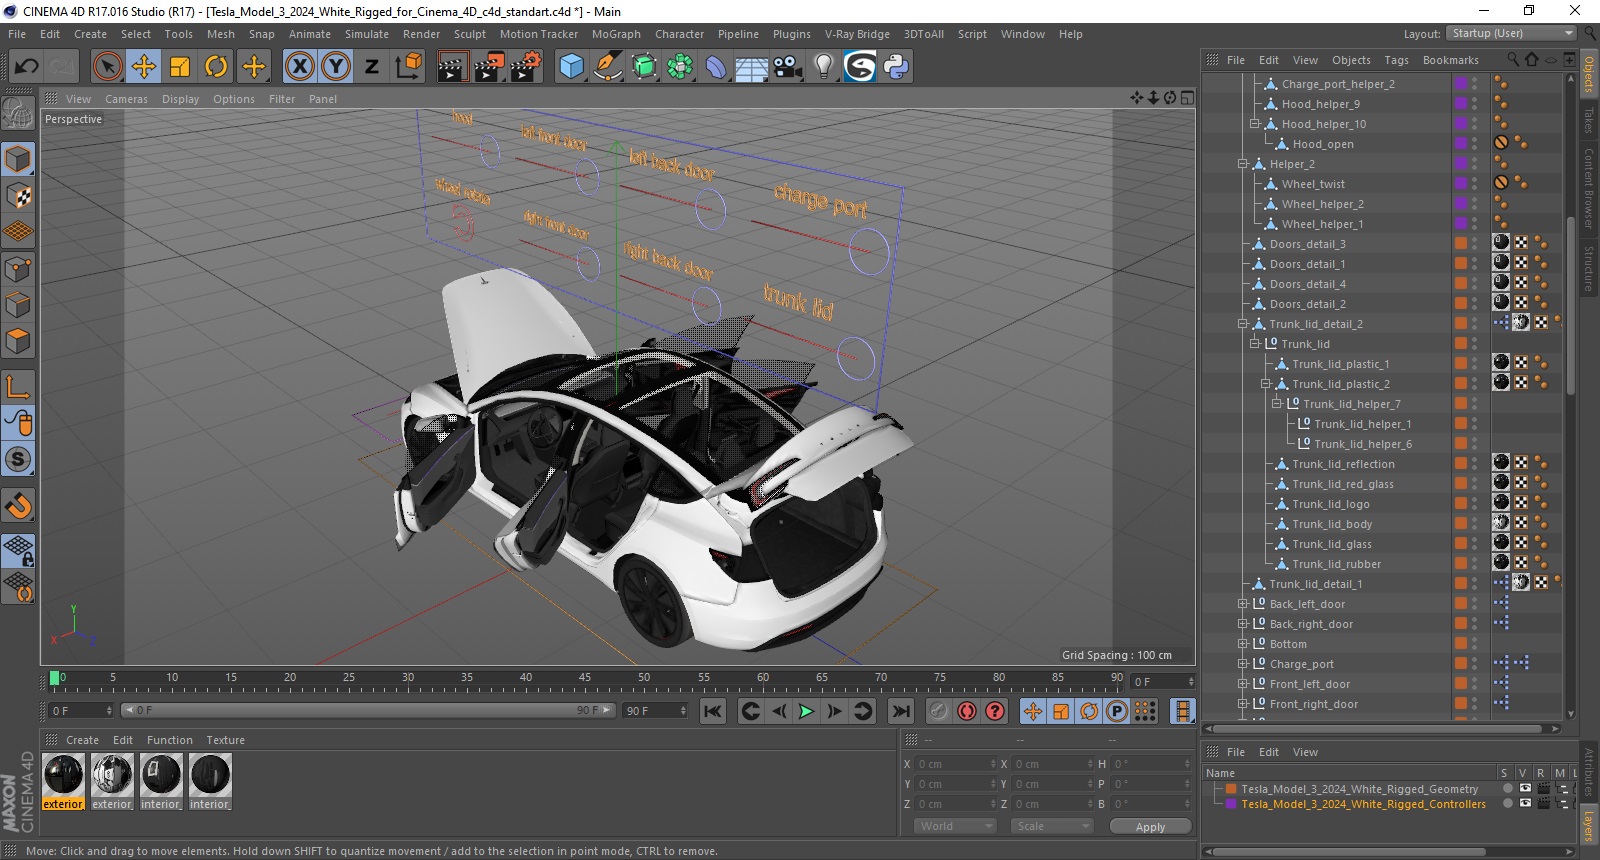Toggle visibility dots for Bottom

1475,644
